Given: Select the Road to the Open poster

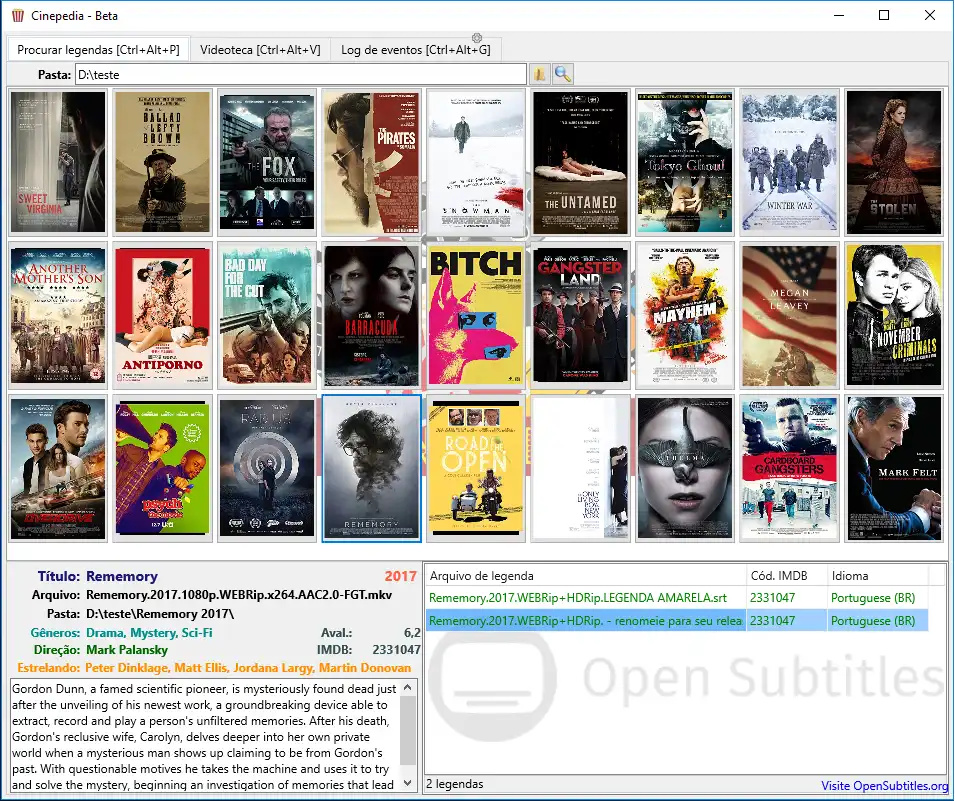Looking at the screenshot, I should tap(476, 468).
